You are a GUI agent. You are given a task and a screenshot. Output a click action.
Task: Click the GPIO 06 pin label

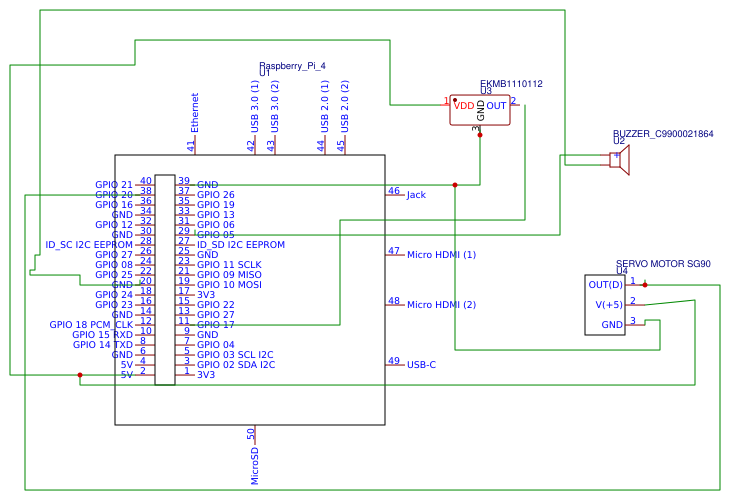click(x=216, y=225)
